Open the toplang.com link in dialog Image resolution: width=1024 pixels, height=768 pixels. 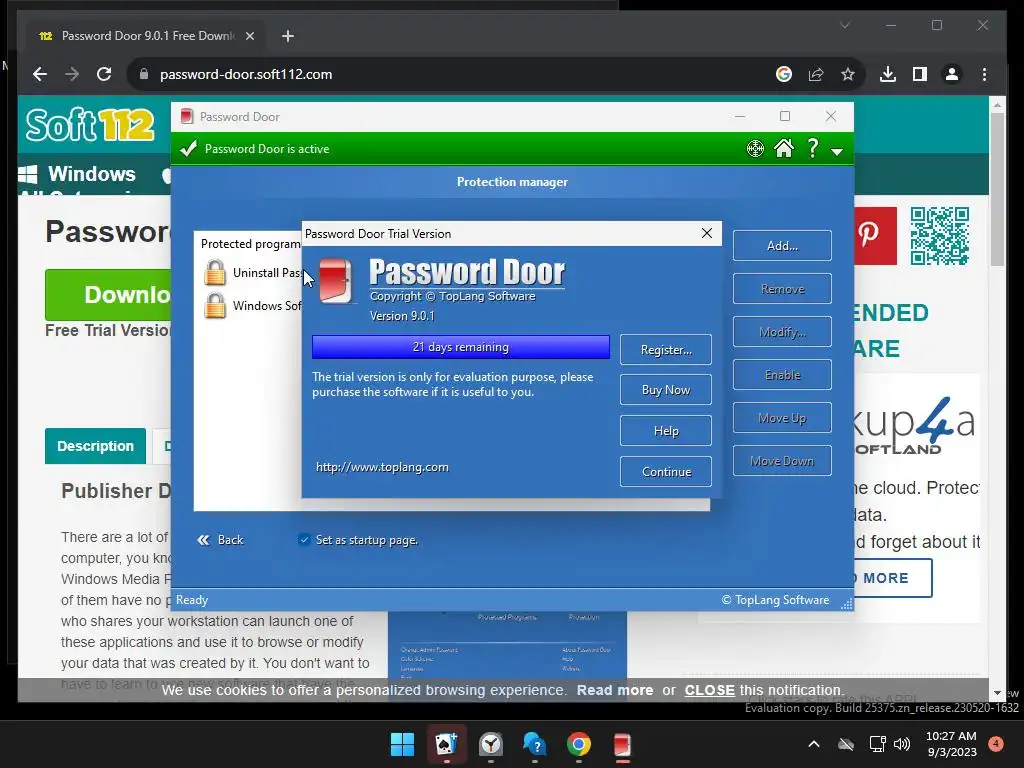pyautogui.click(x=382, y=467)
